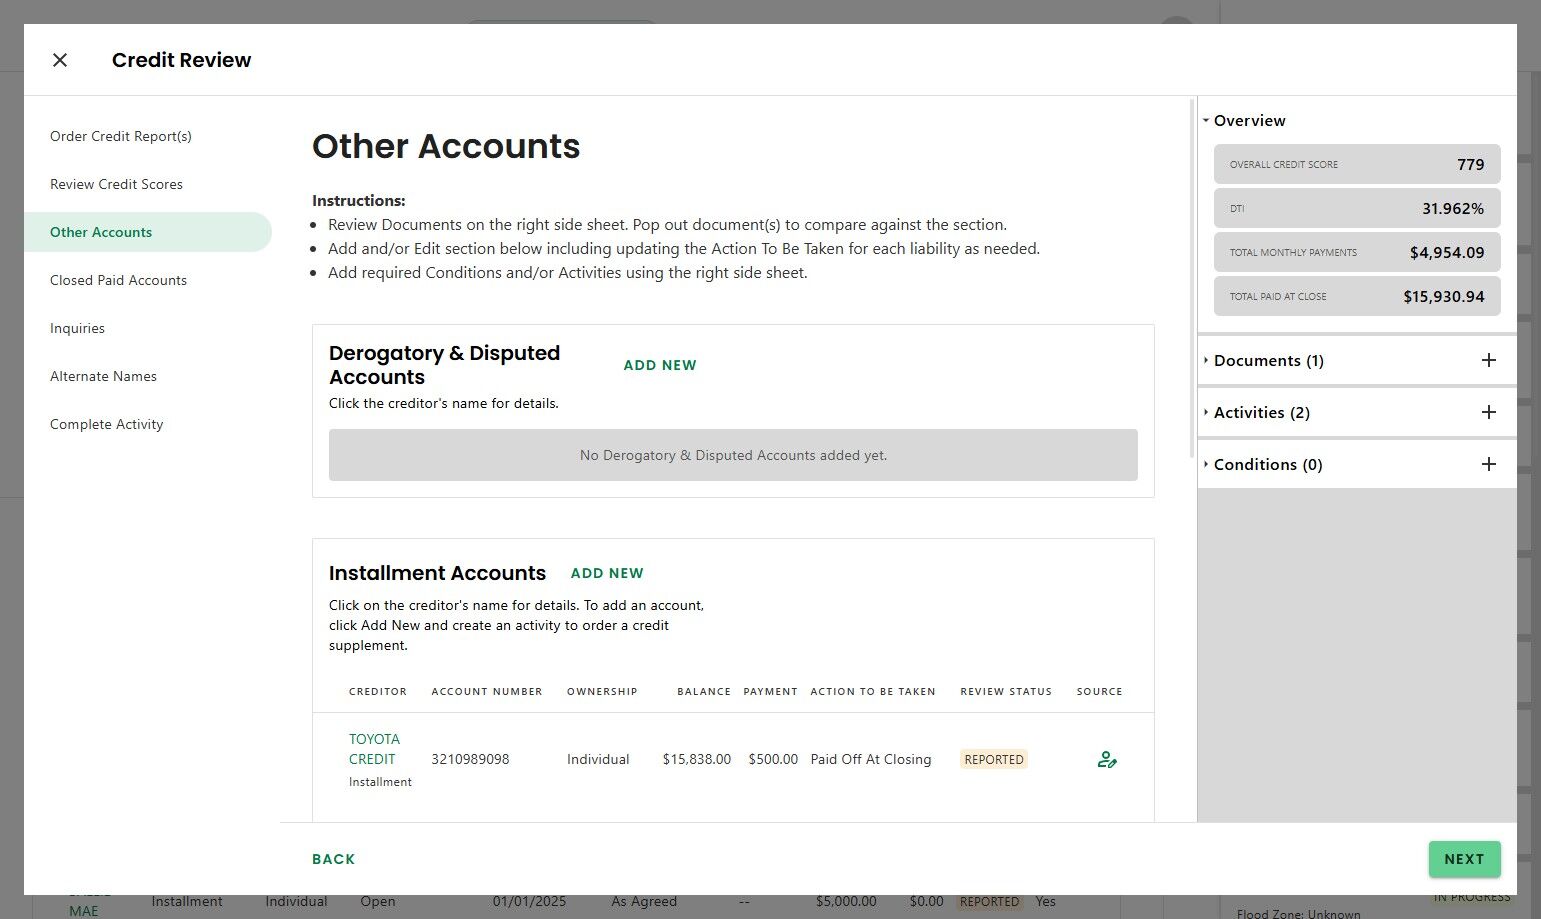This screenshot has width=1541, height=919.
Task: Close the Credit Review dialog
Action: (x=60, y=60)
